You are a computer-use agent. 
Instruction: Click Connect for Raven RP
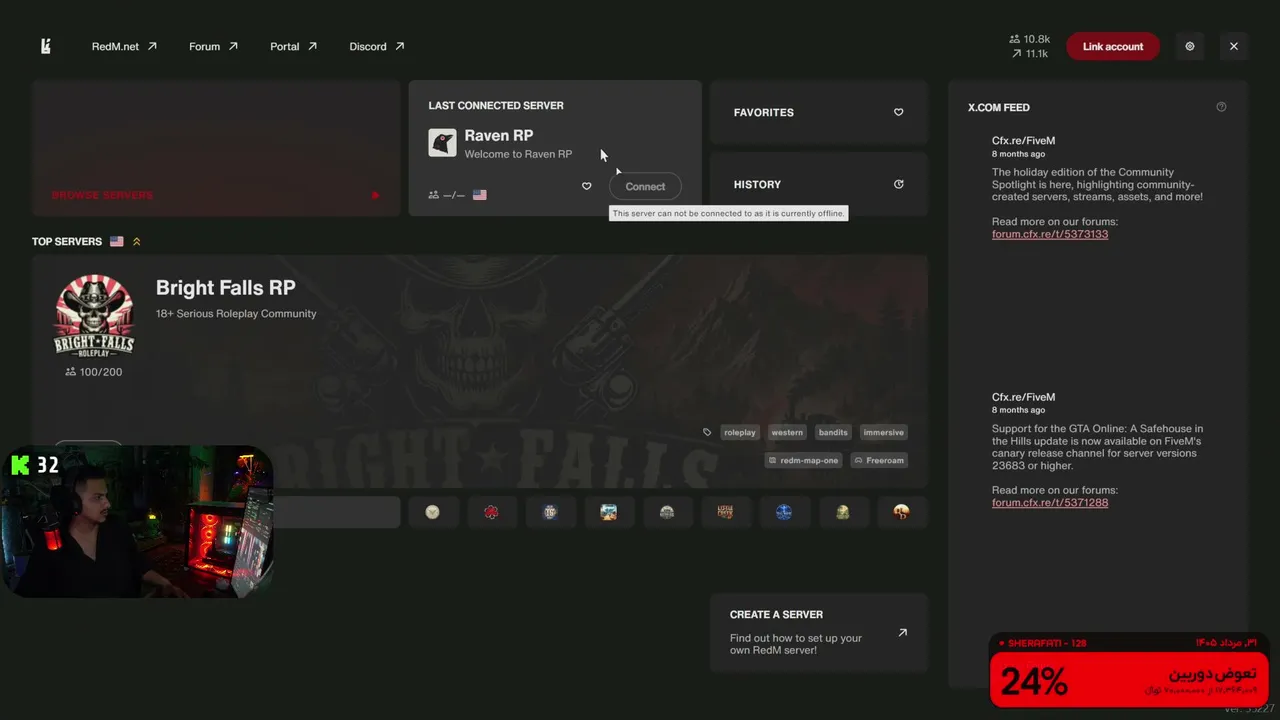[x=645, y=186]
